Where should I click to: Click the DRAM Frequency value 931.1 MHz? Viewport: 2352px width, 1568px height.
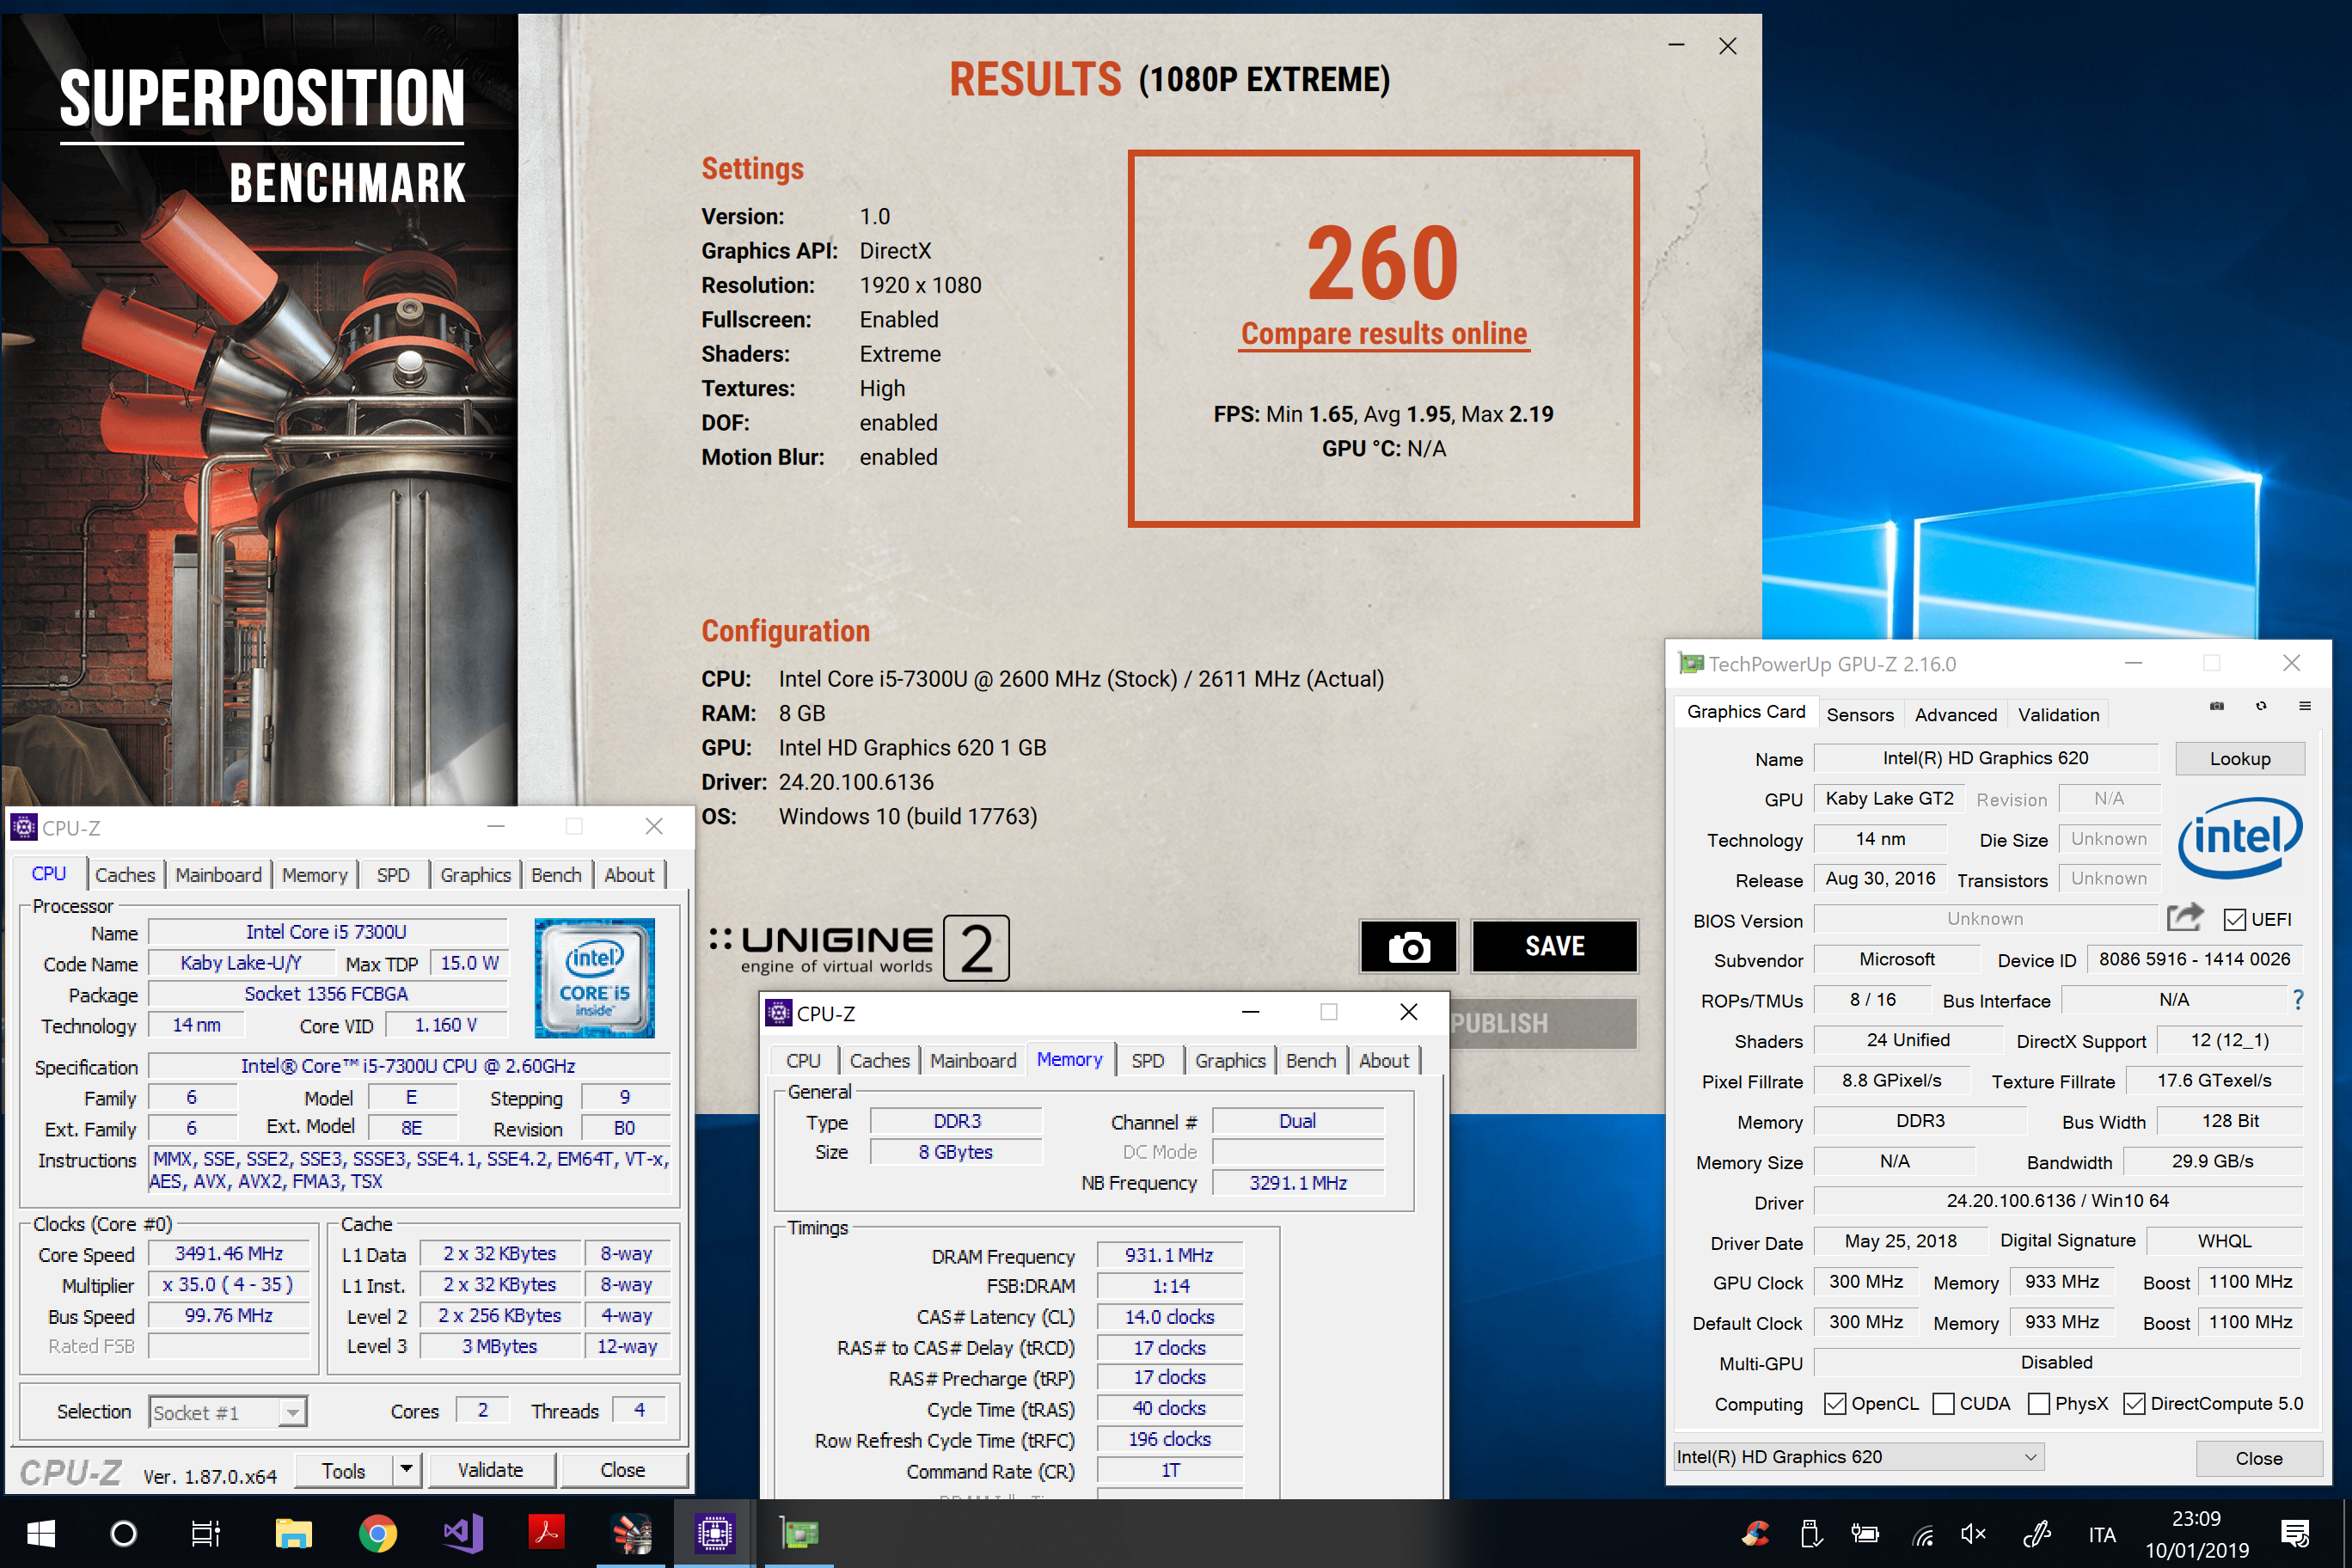pyautogui.click(x=1169, y=1255)
